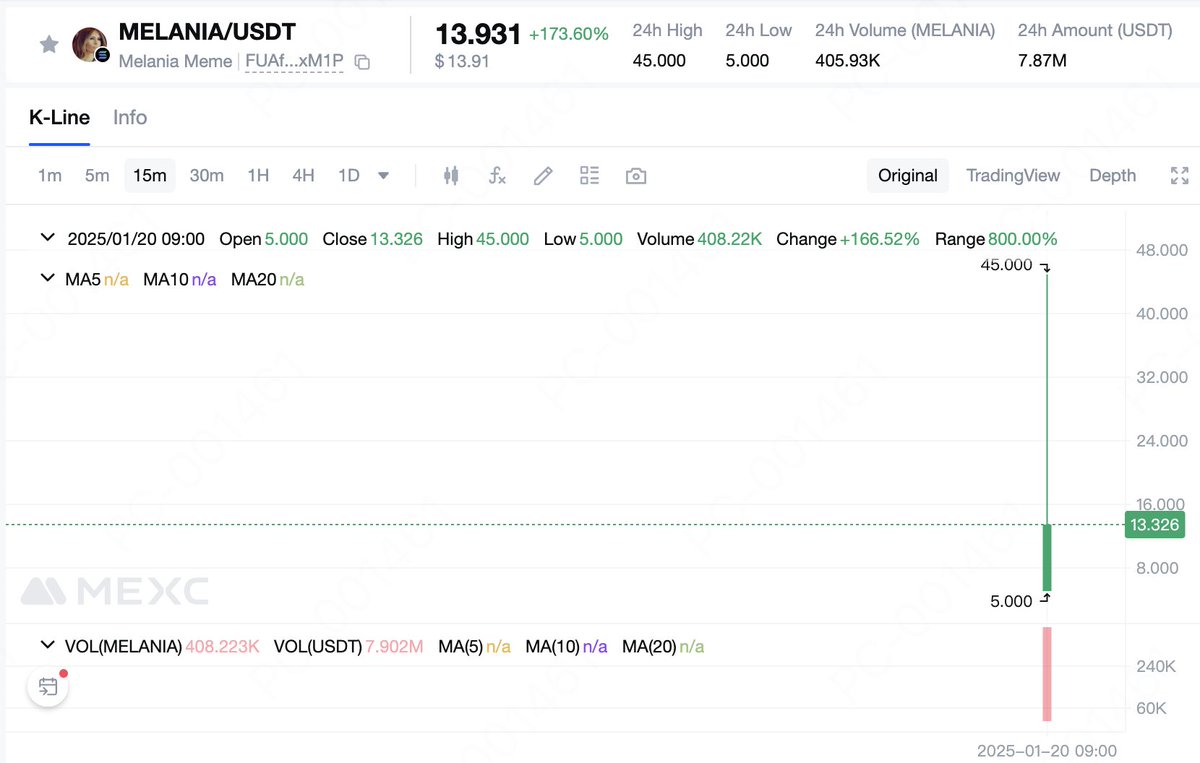Click the 2025-01-20 09:00 axis date label
Image resolution: width=1200 pixels, height=763 pixels.
tap(1047, 750)
